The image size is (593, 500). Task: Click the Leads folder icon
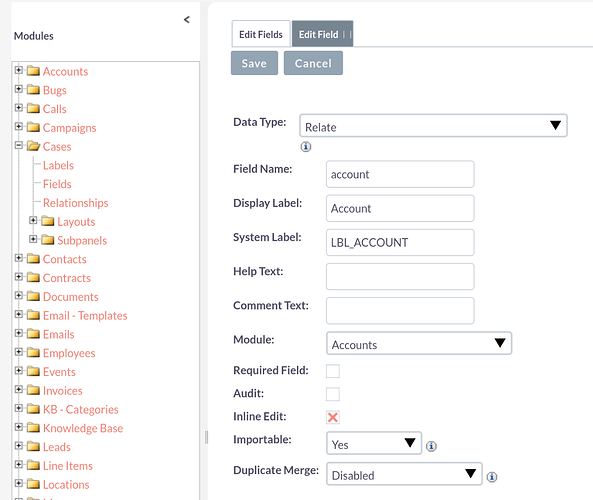tap(33, 446)
